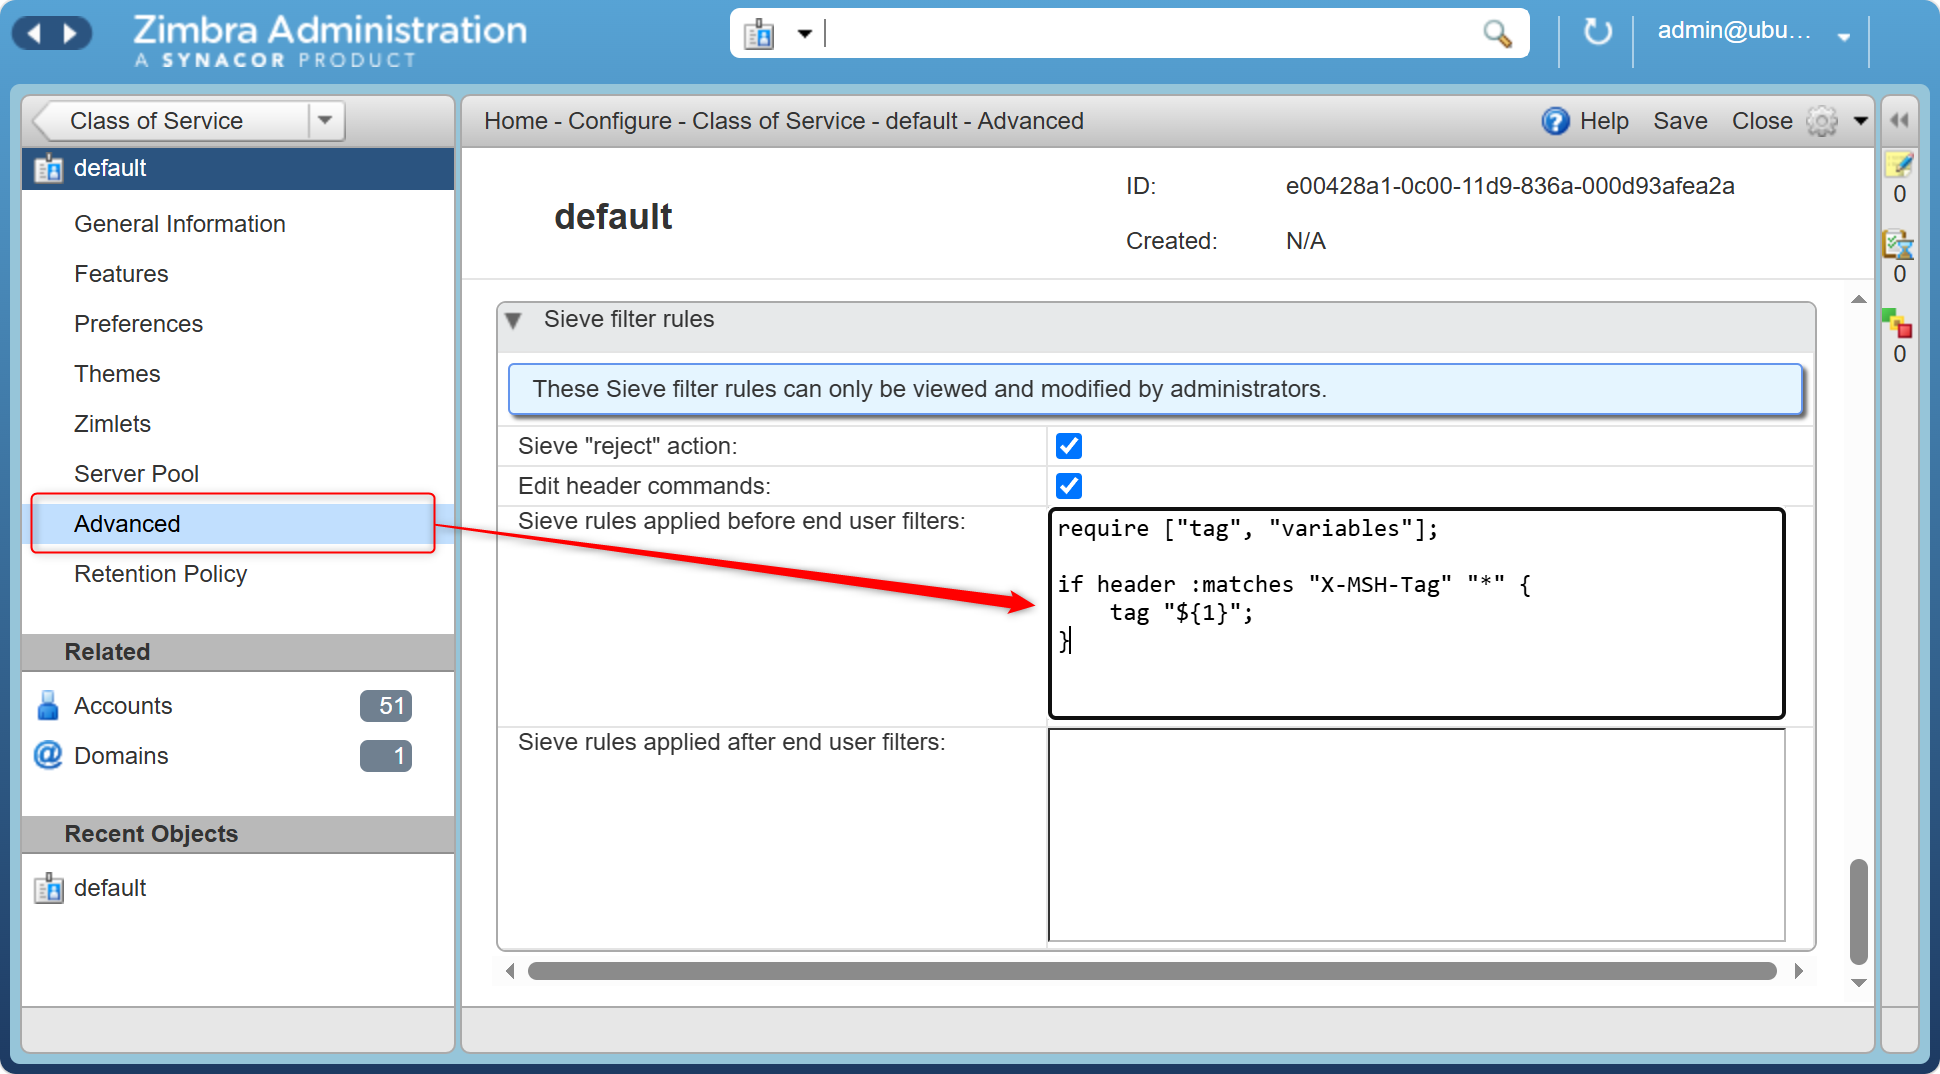The width and height of the screenshot is (1940, 1074).
Task: Go back with the left navigation arrow
Action: tap(34, 34)
